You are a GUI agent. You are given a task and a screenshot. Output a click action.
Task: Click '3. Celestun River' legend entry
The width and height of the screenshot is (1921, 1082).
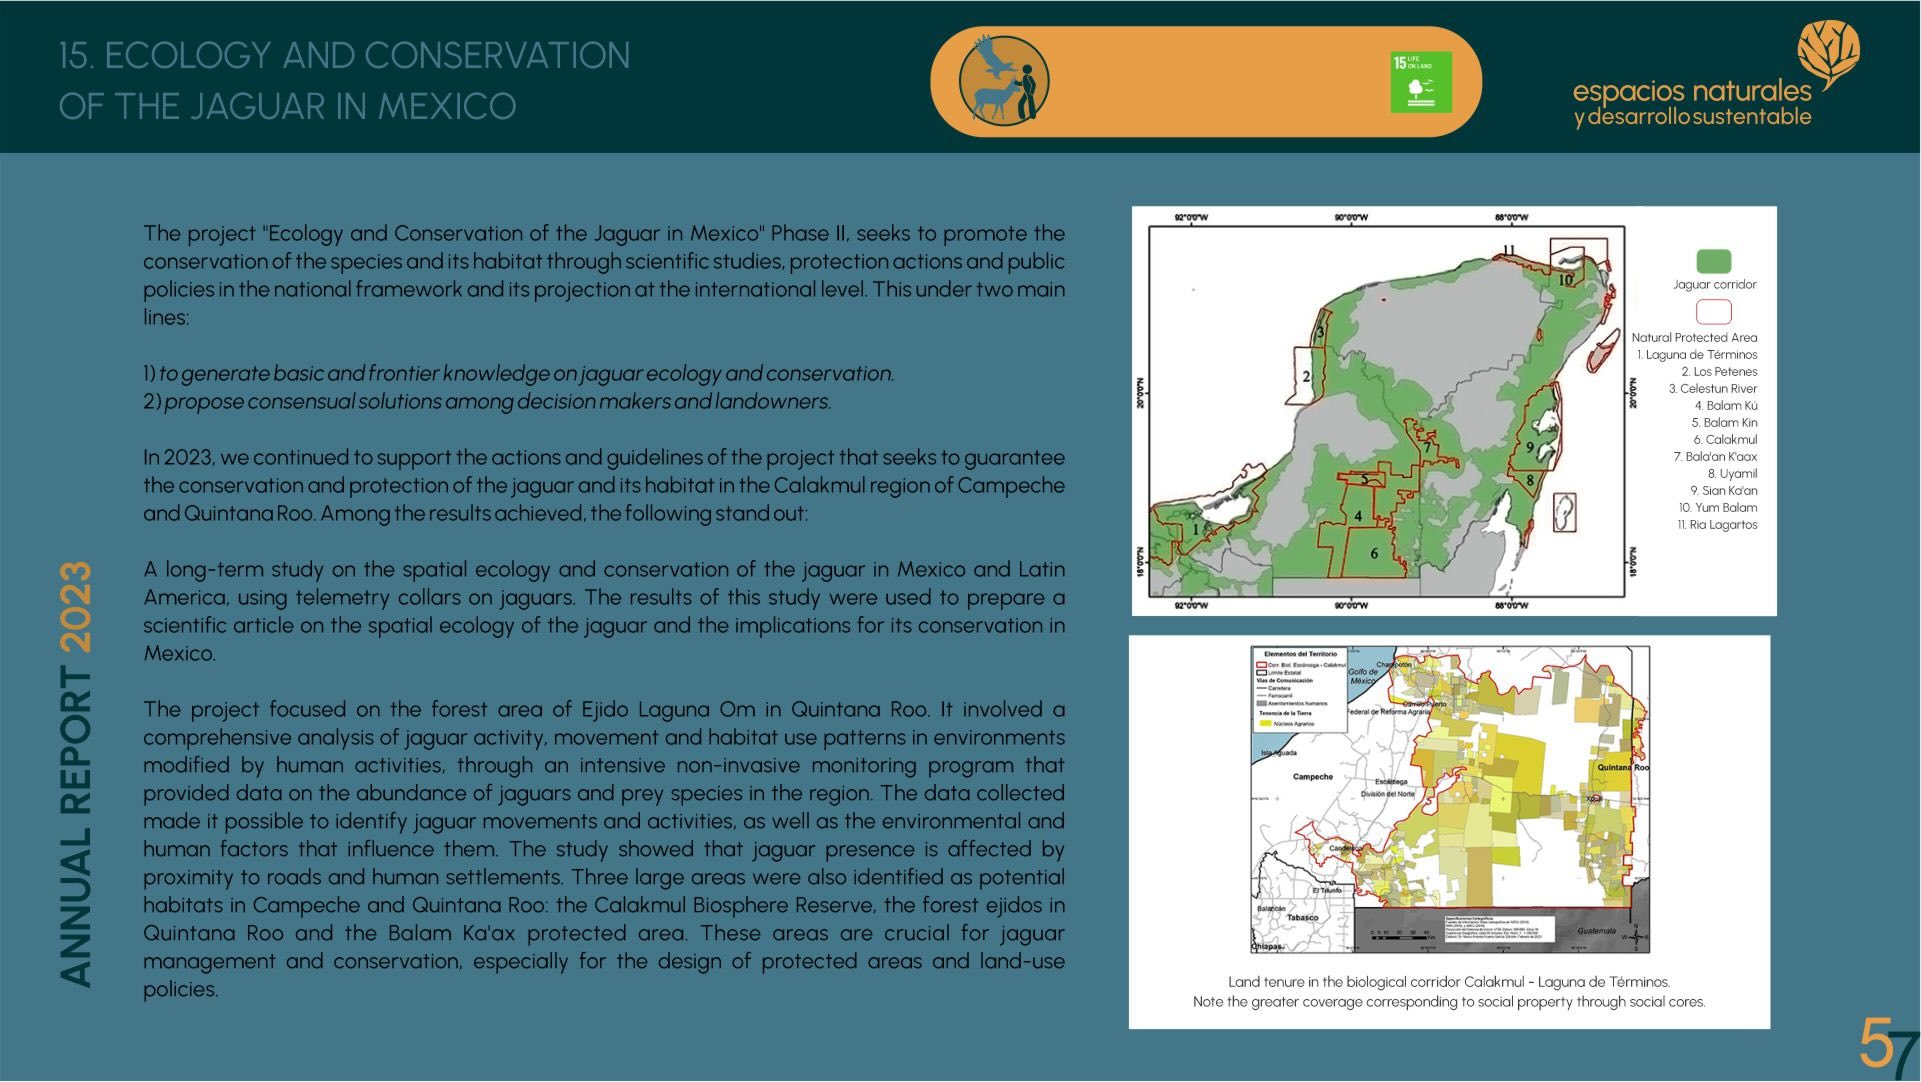(x=1712, y=389)
